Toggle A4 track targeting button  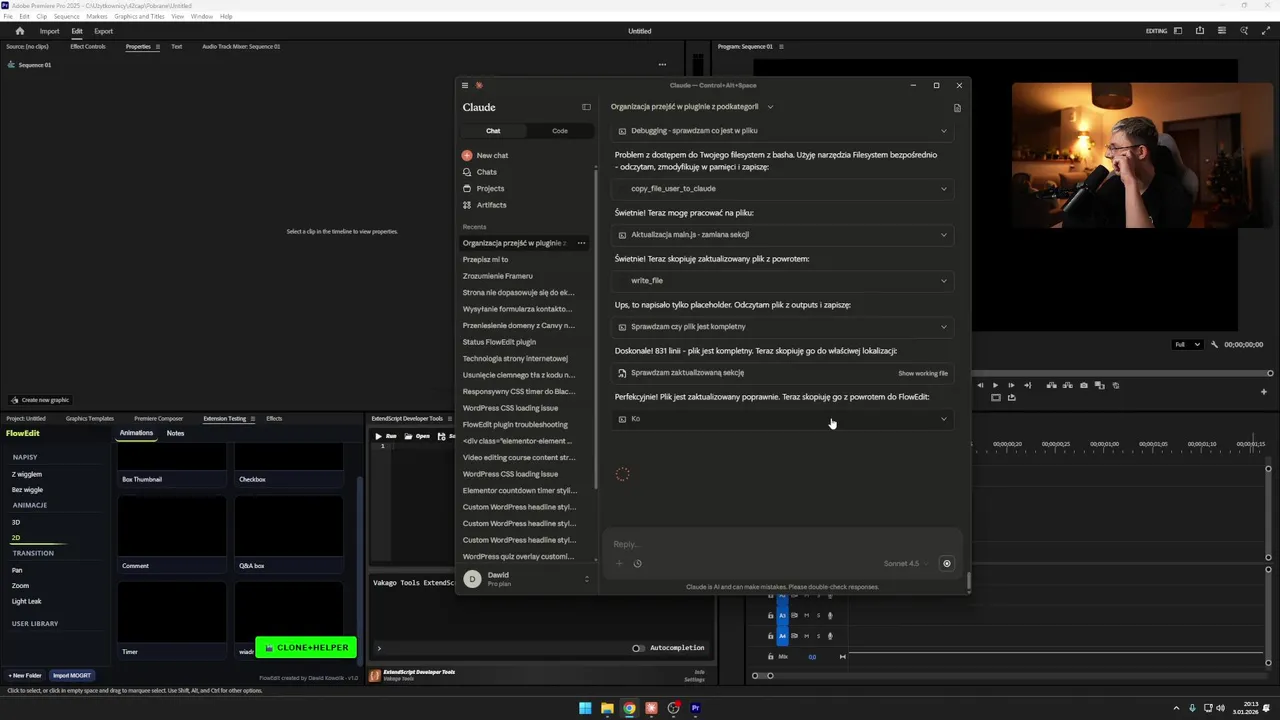[783, 636]
